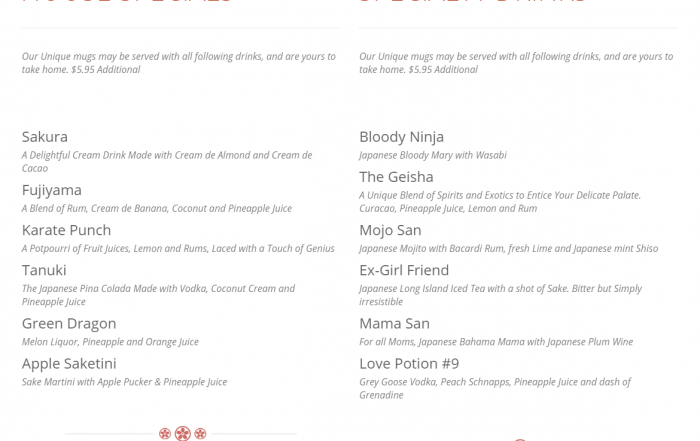700x441 pixels.
Task: Select the Green Dragon drink title
Action: [x=69, y=323]
